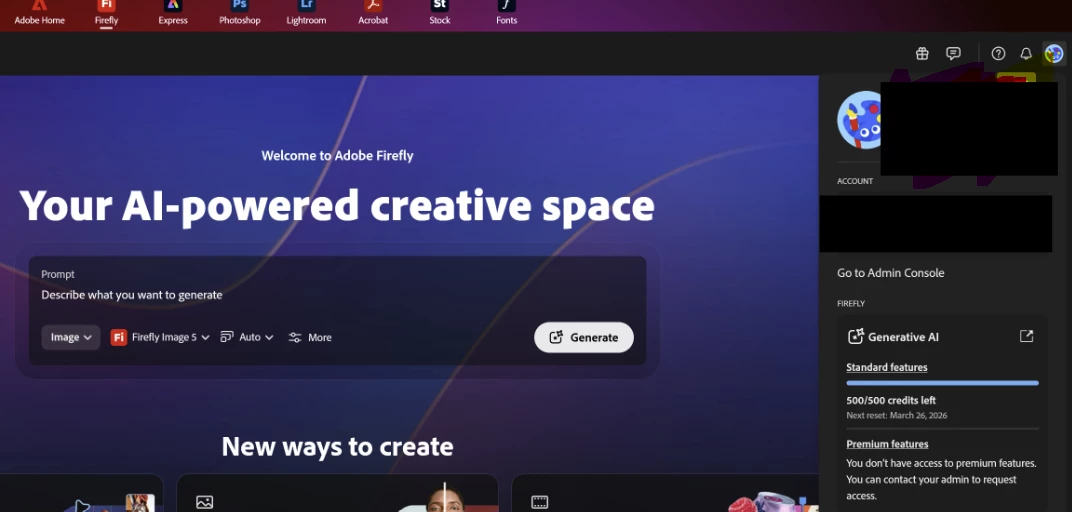Viewport: 1072px width, 512px height.
Task: Click the FIREFLY section label
Action: tap(850, 304)
